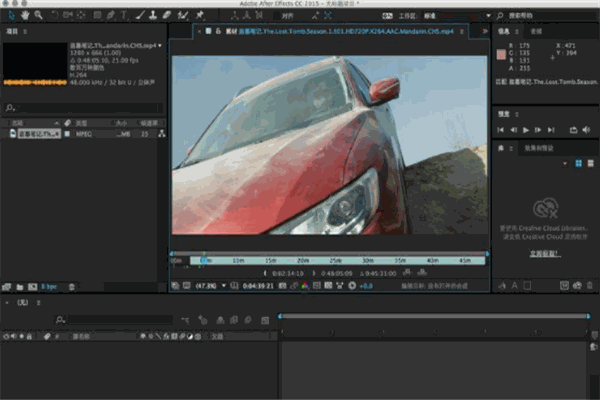Reset exposure with the aperture icon

point(352,286)
